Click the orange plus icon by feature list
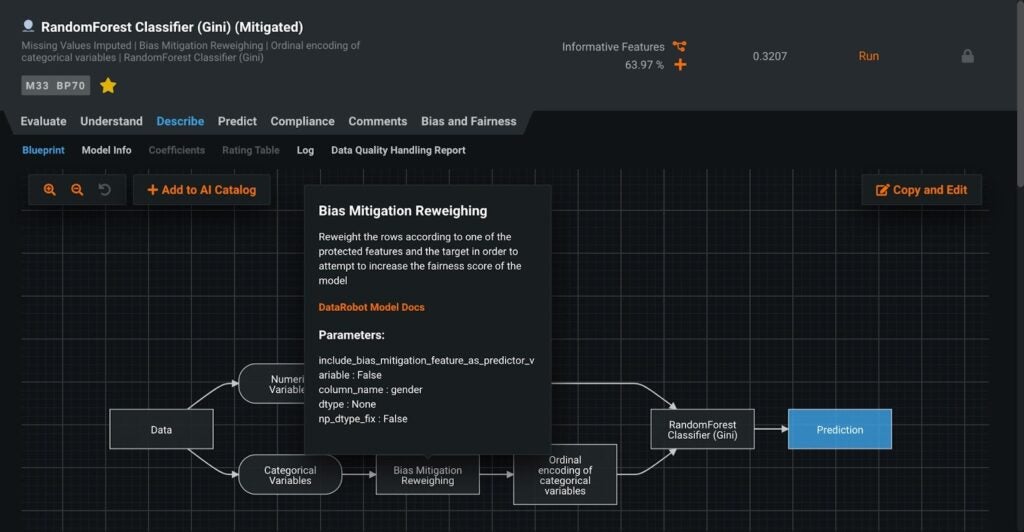Screen dimensions: 1024x532 [x=680, y=65]
